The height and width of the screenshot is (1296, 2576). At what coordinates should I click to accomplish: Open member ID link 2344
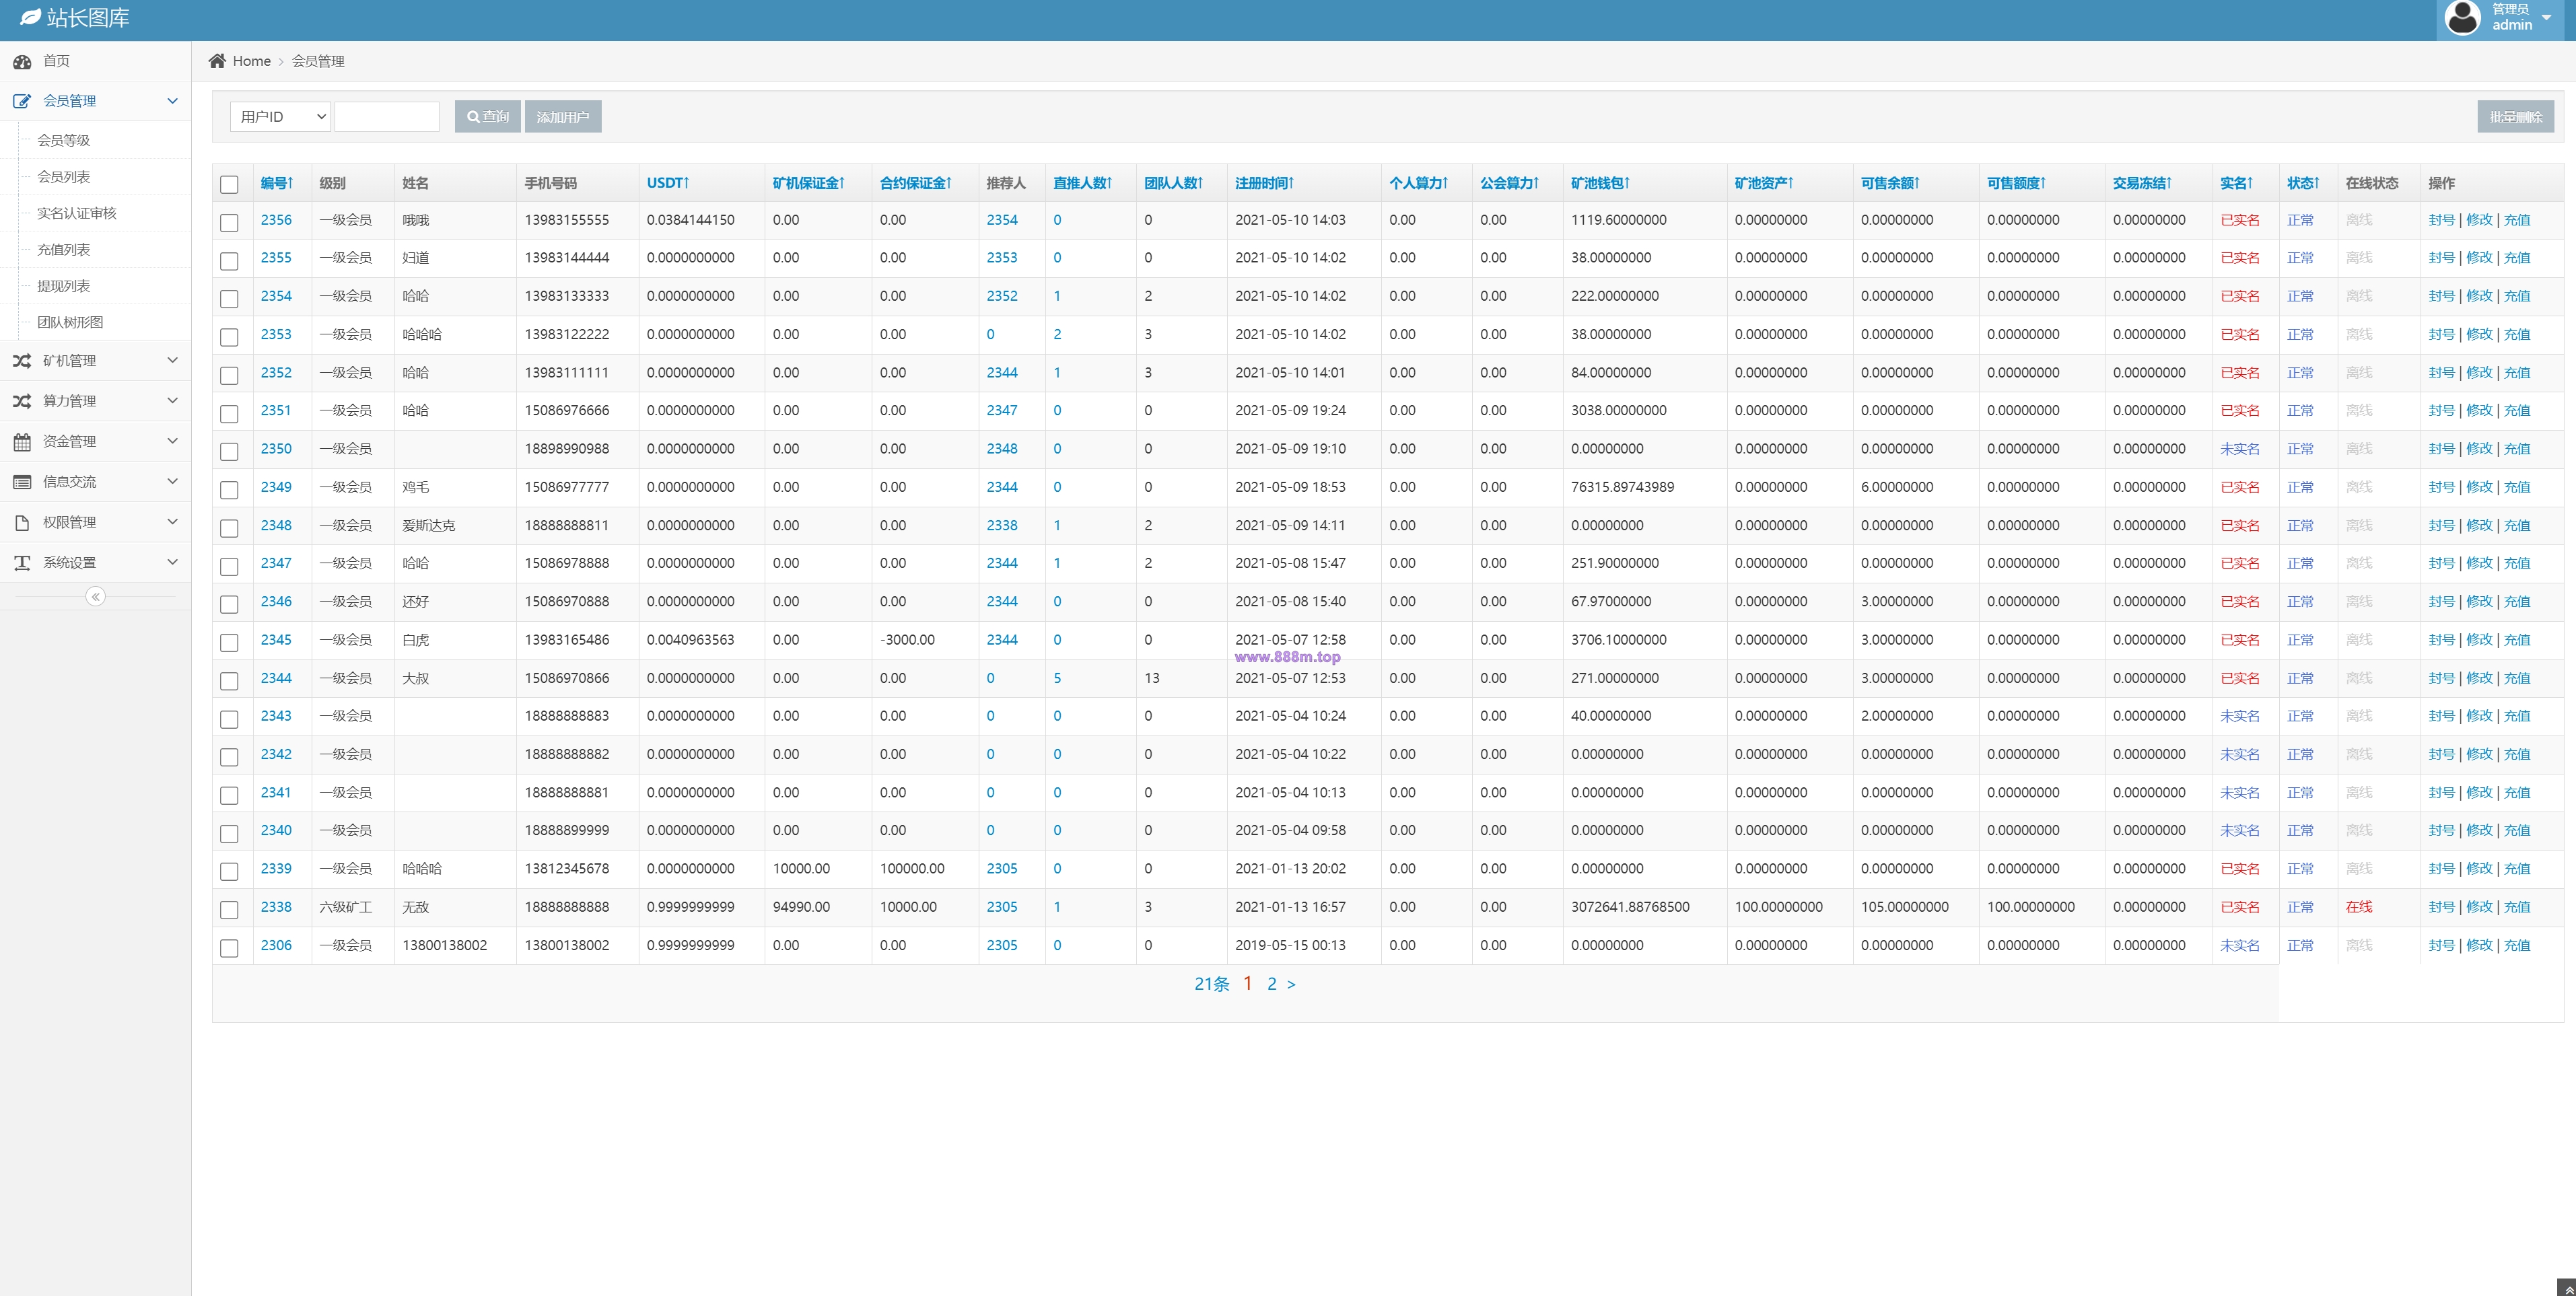point(276,678)
